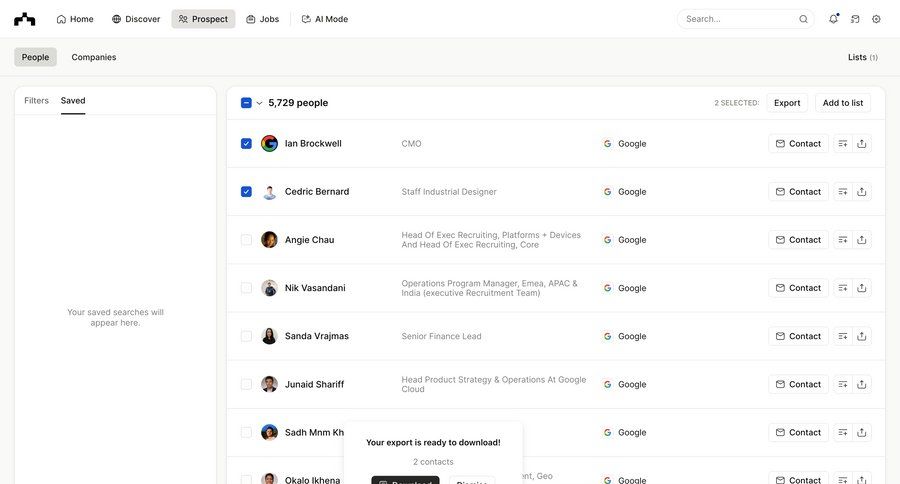
Task: Click Contact for Angie Chau
Action: 798,240
